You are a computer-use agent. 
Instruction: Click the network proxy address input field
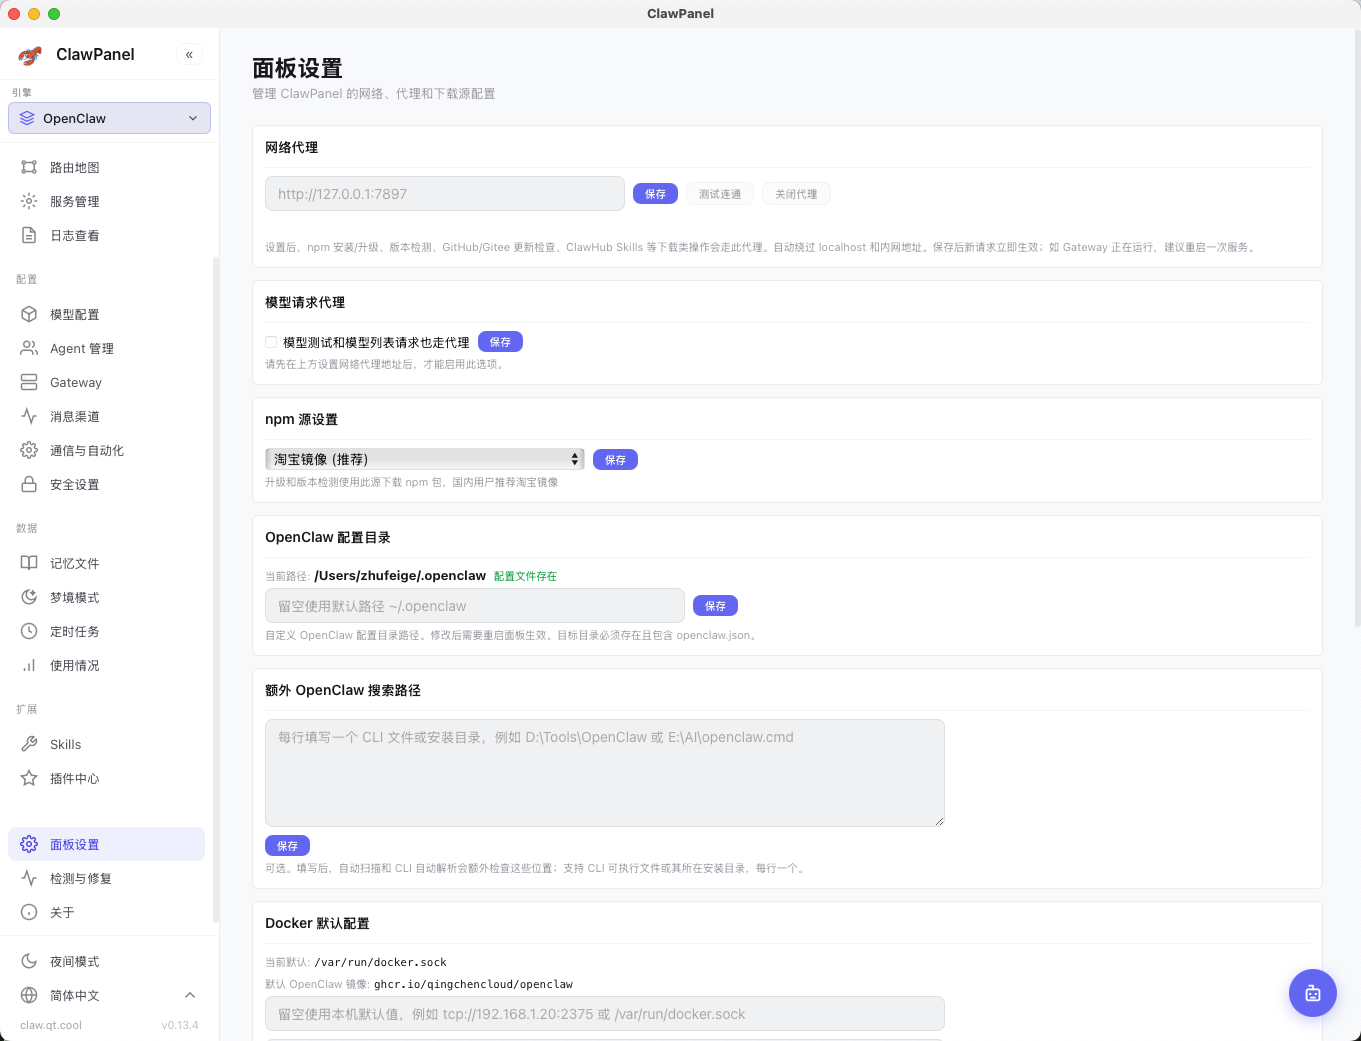coord(444,194)
